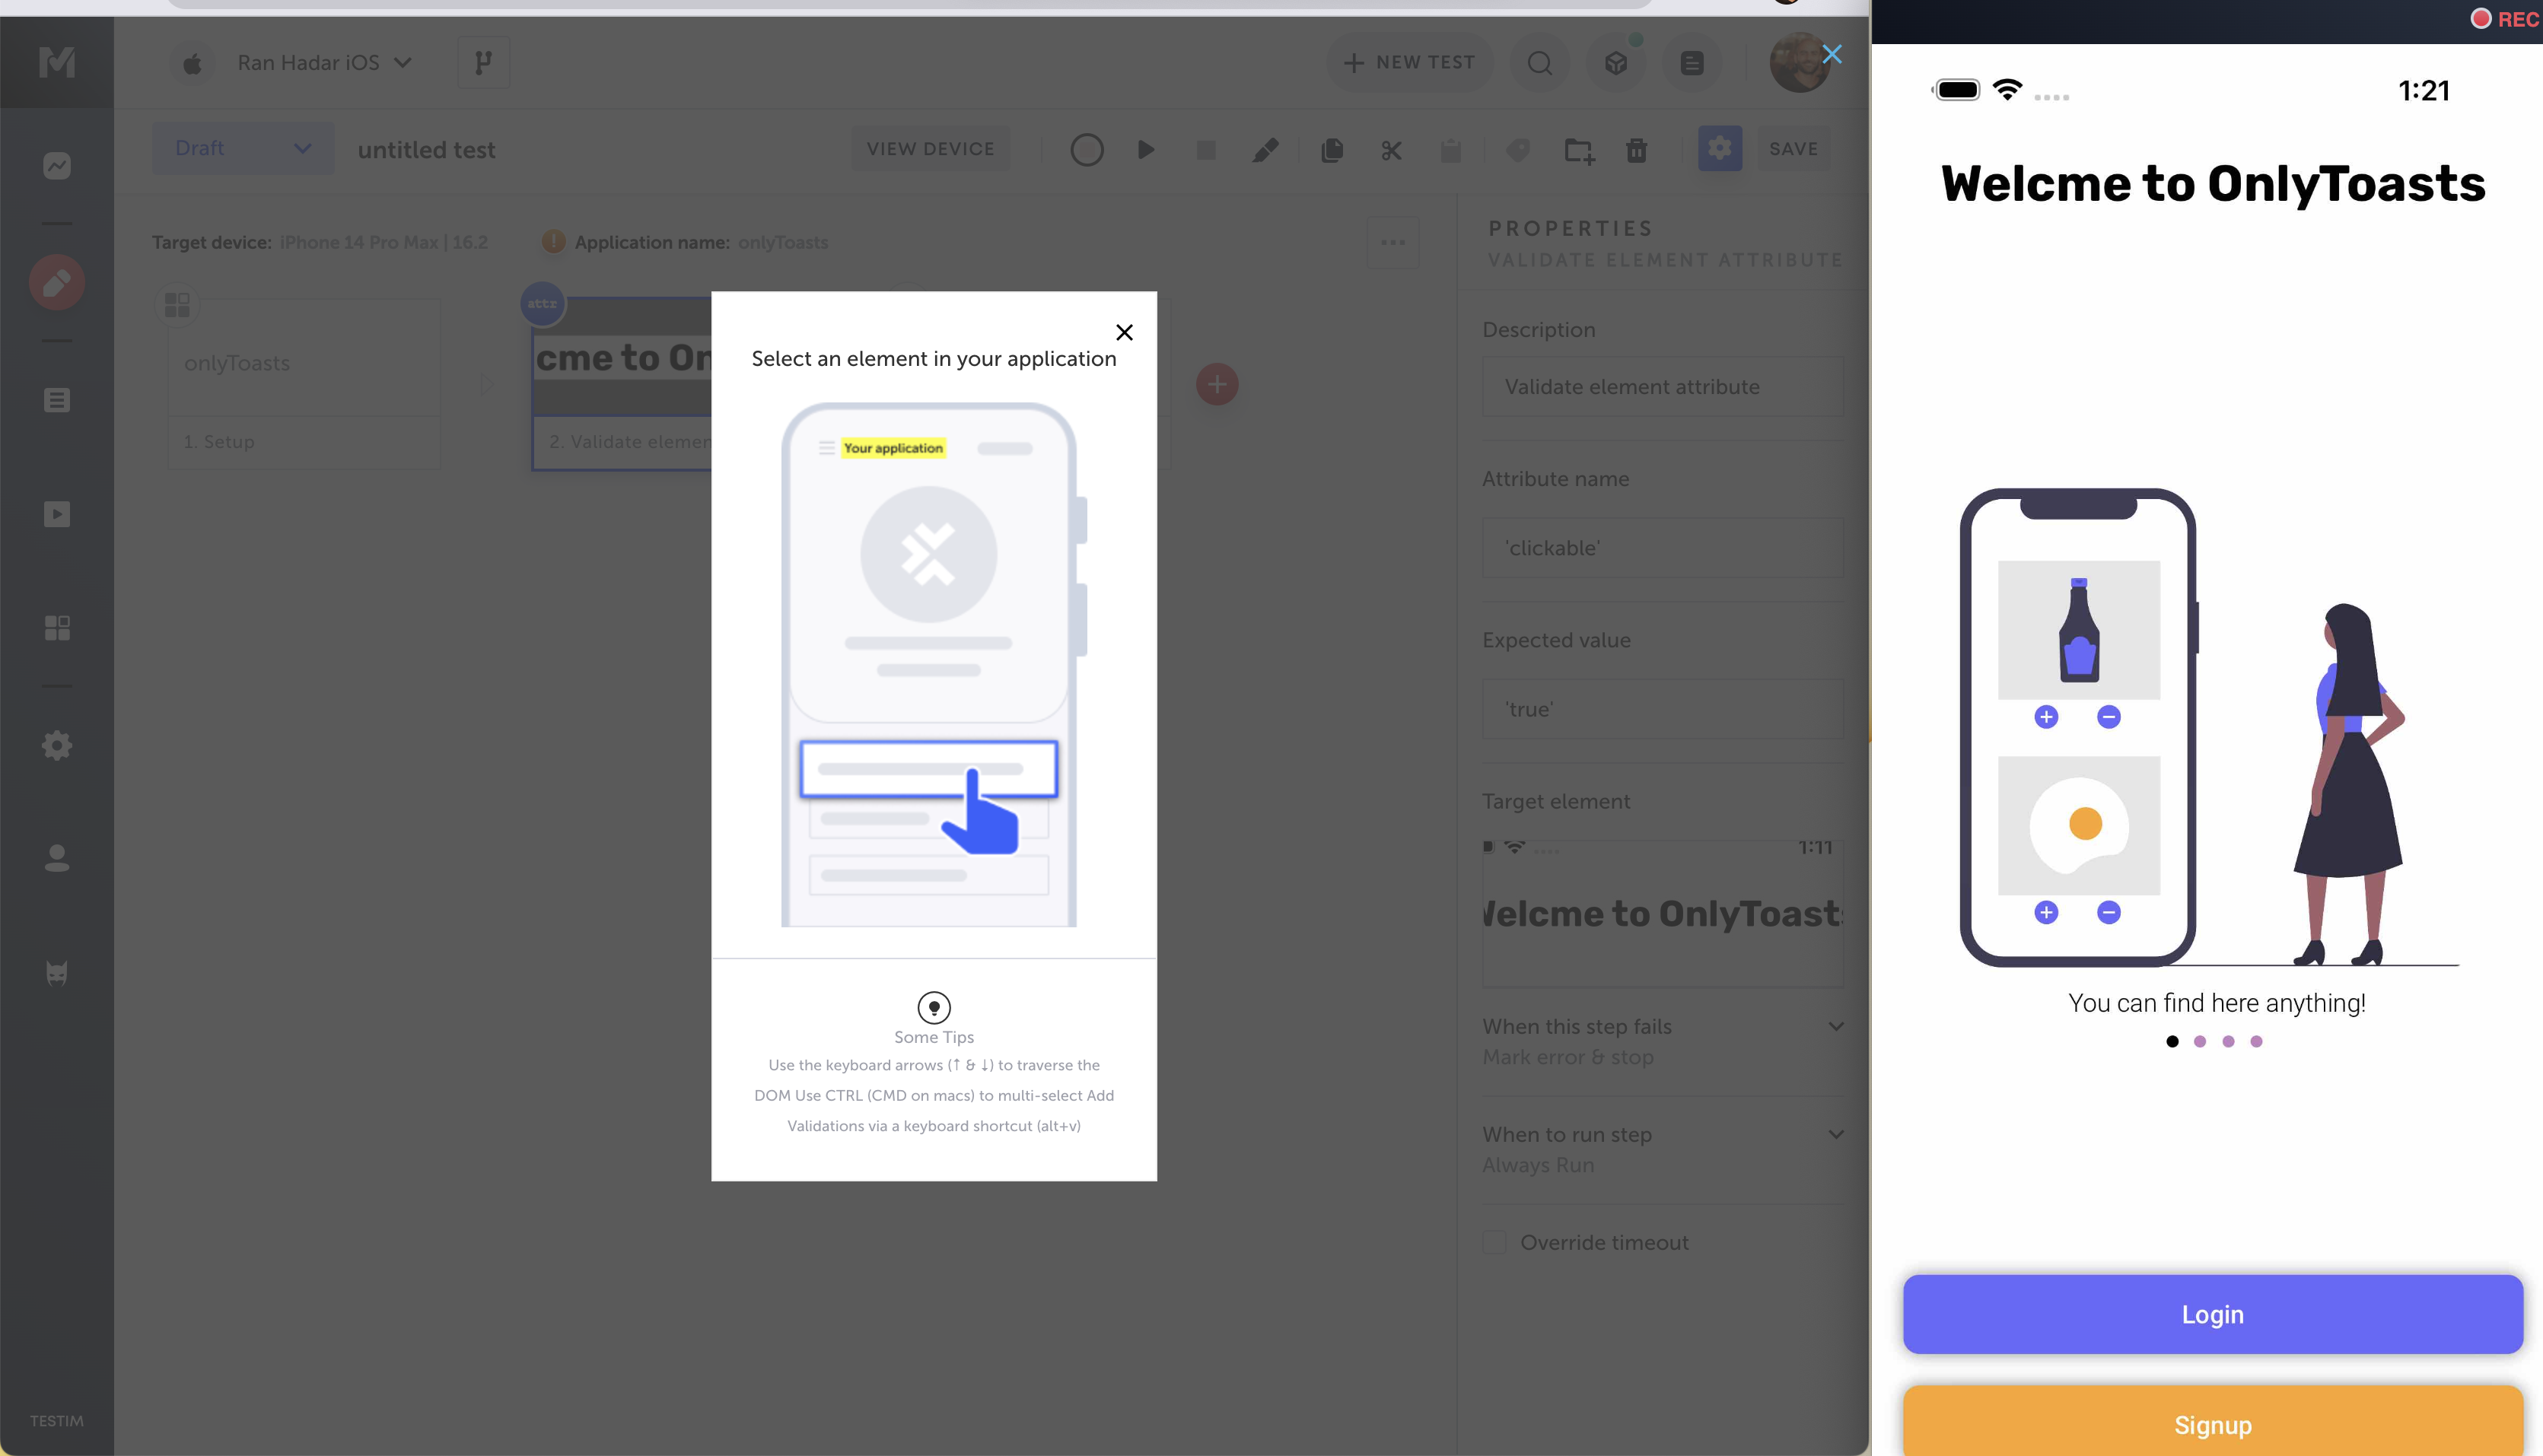Open the runs play sidebar icon
Image resolution: width=2543 pixels, height=1456 pixels.
tap(57, 514)
